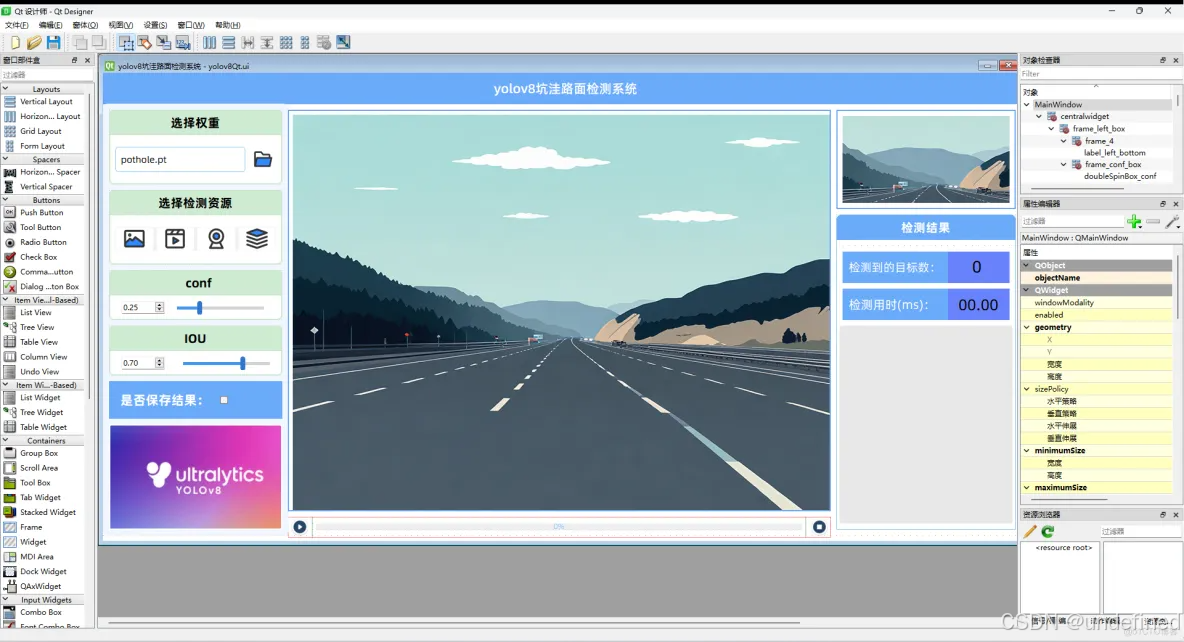Apply Lay Out Horizontally from toolbar

click(x=209, y=43)
